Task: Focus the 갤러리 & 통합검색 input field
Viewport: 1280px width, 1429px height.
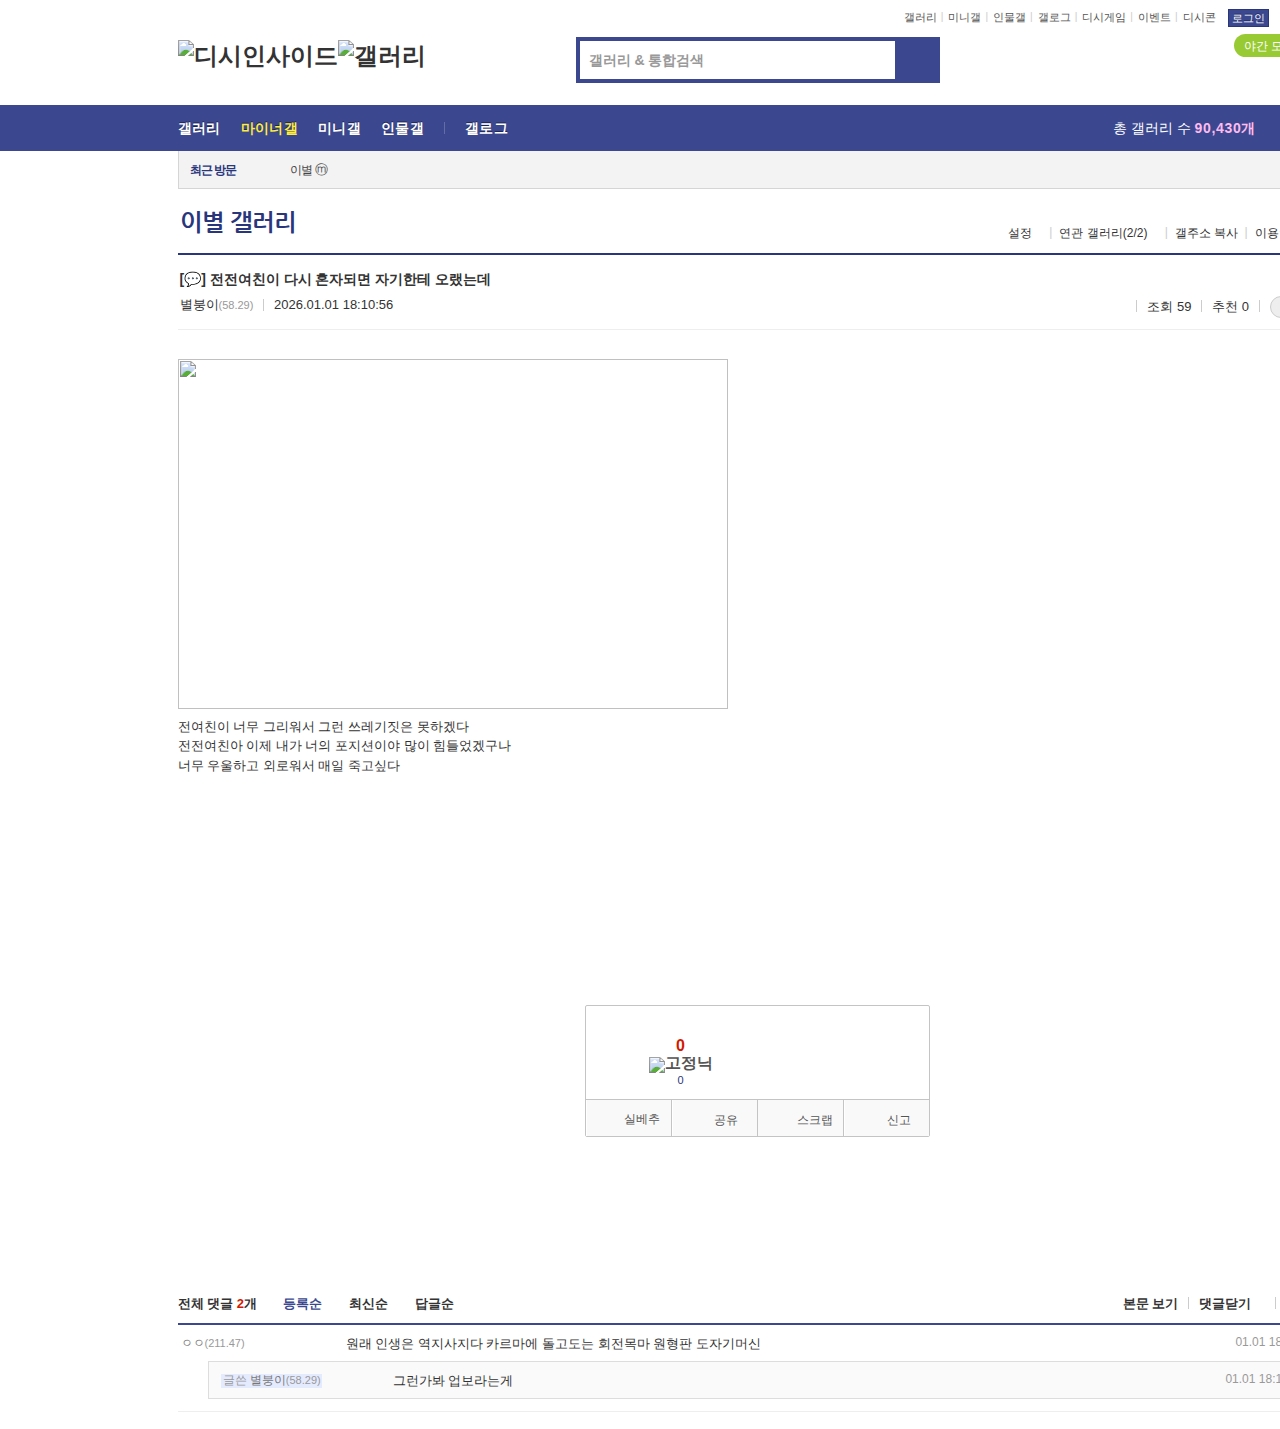Action: click(x=738, y=60)
